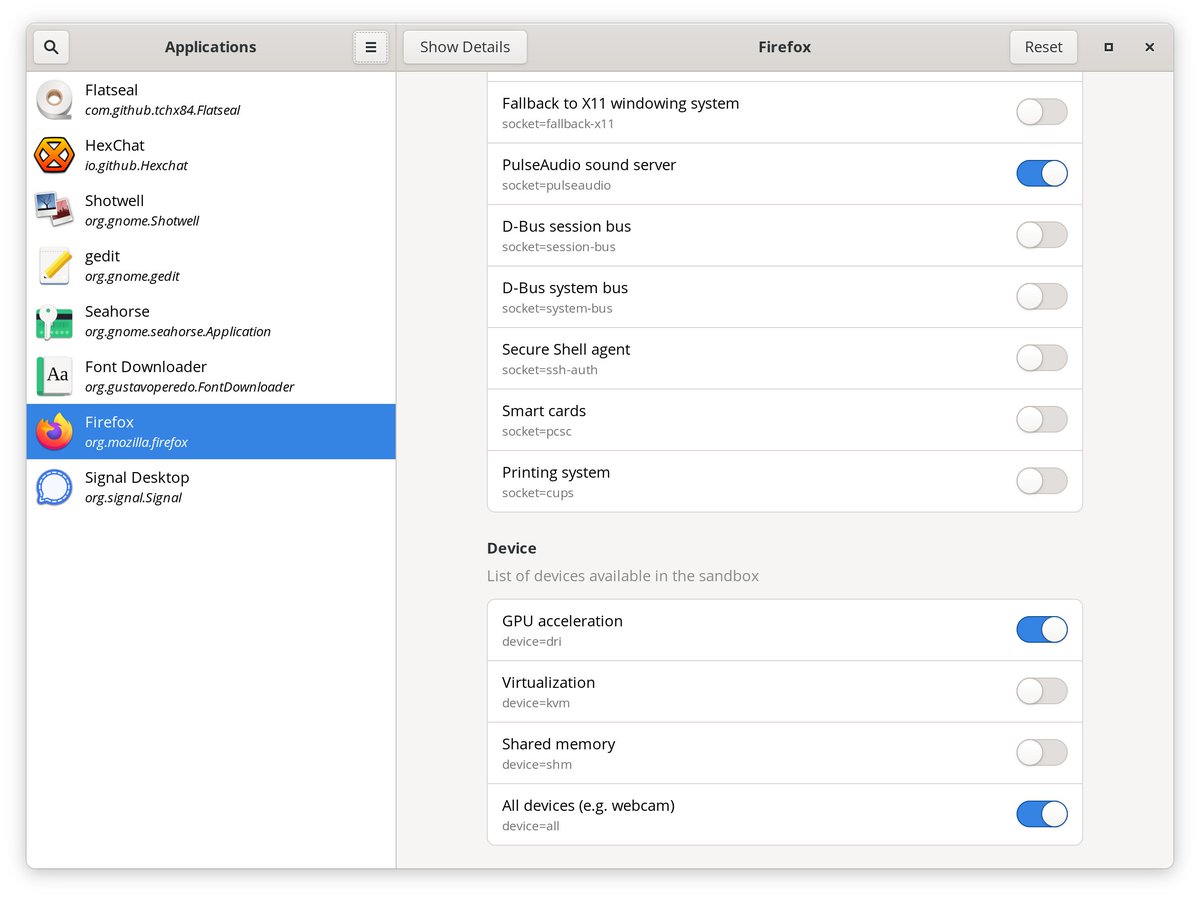Click the Reset button
The image size is (1200, 898).
pos(1043,47)
